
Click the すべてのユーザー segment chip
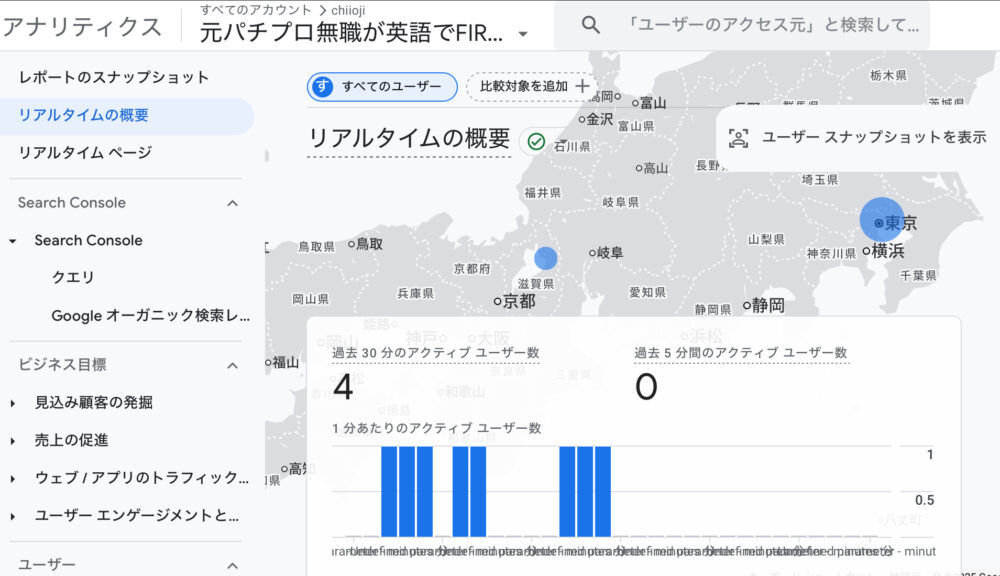pos(382,87)
